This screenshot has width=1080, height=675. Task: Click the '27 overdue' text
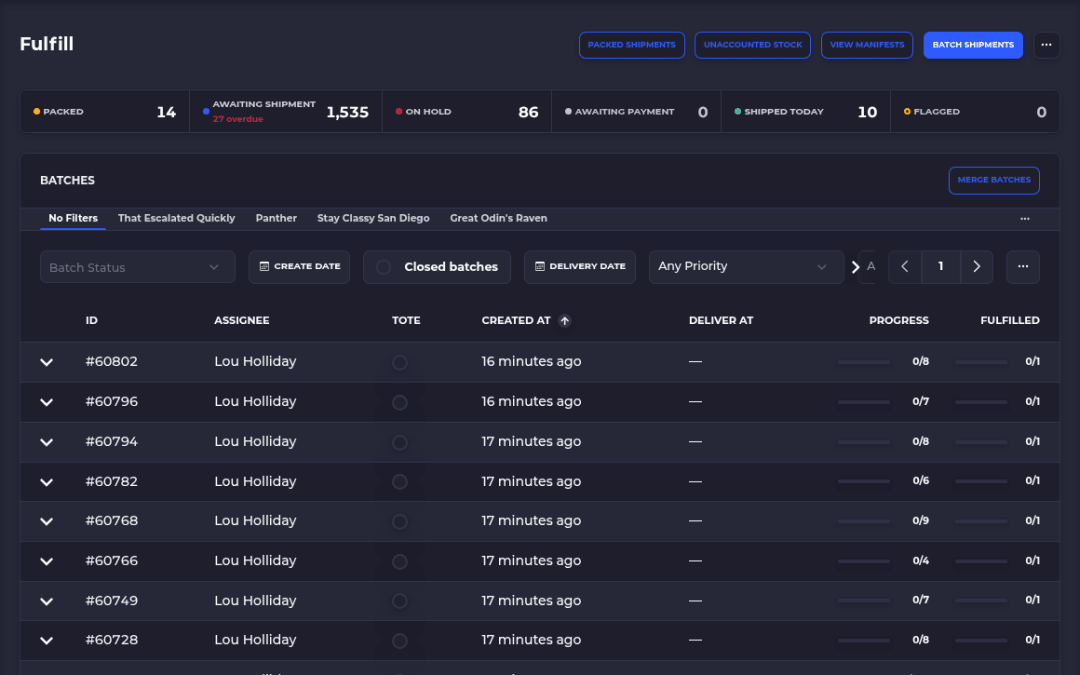tap(238, 119)
